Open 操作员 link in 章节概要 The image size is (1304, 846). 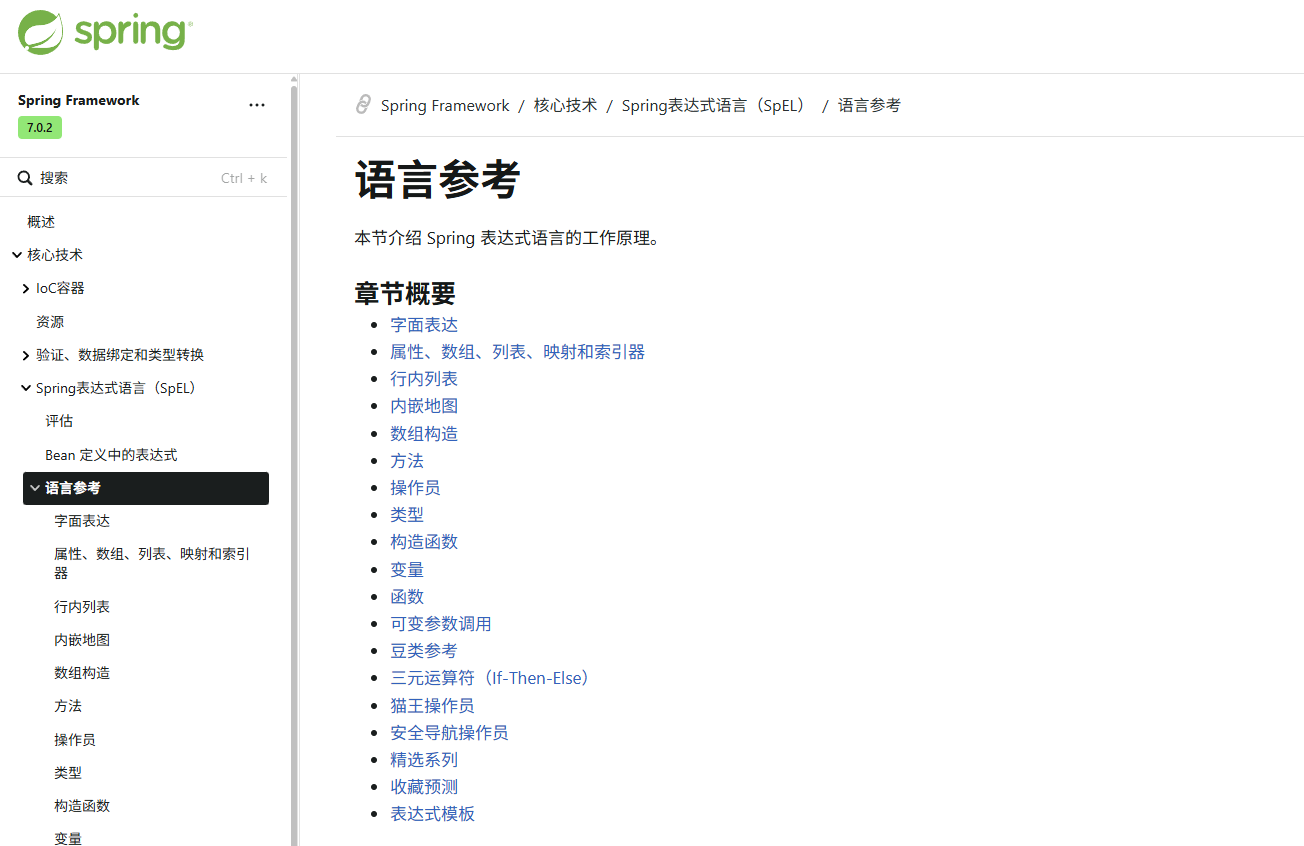415,488
